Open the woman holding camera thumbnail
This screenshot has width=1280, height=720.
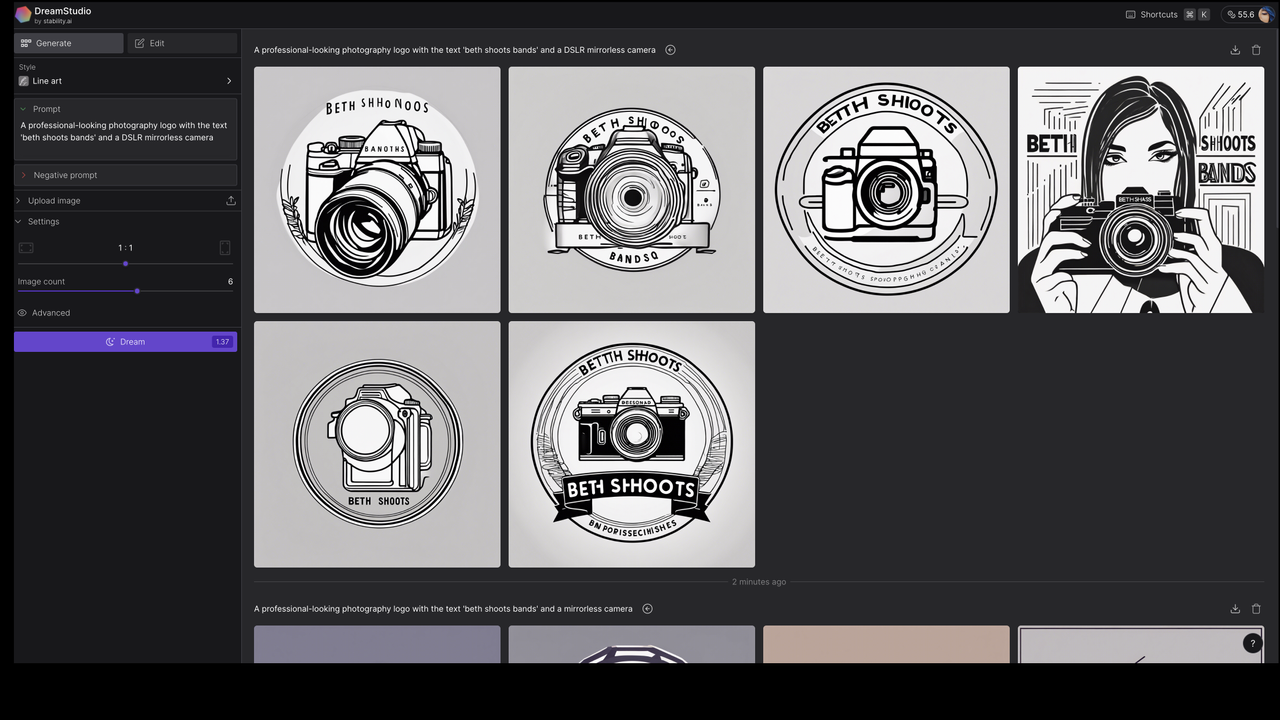pos(1141,190)
